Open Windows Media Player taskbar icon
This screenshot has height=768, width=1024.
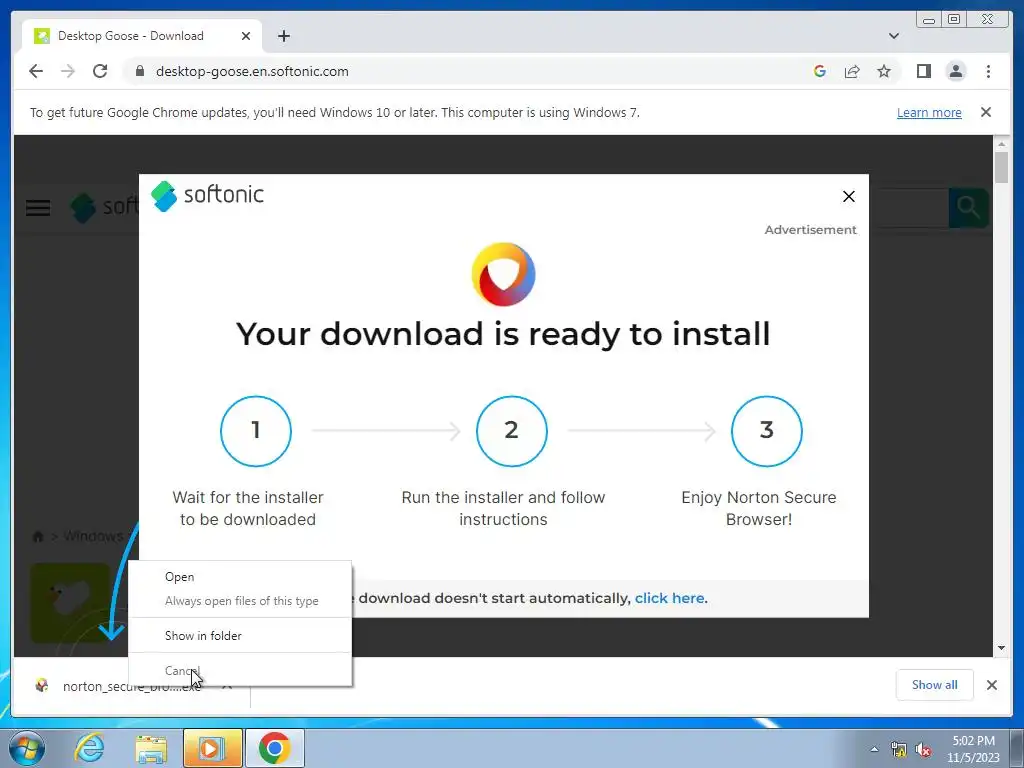[x=212, y=748]
